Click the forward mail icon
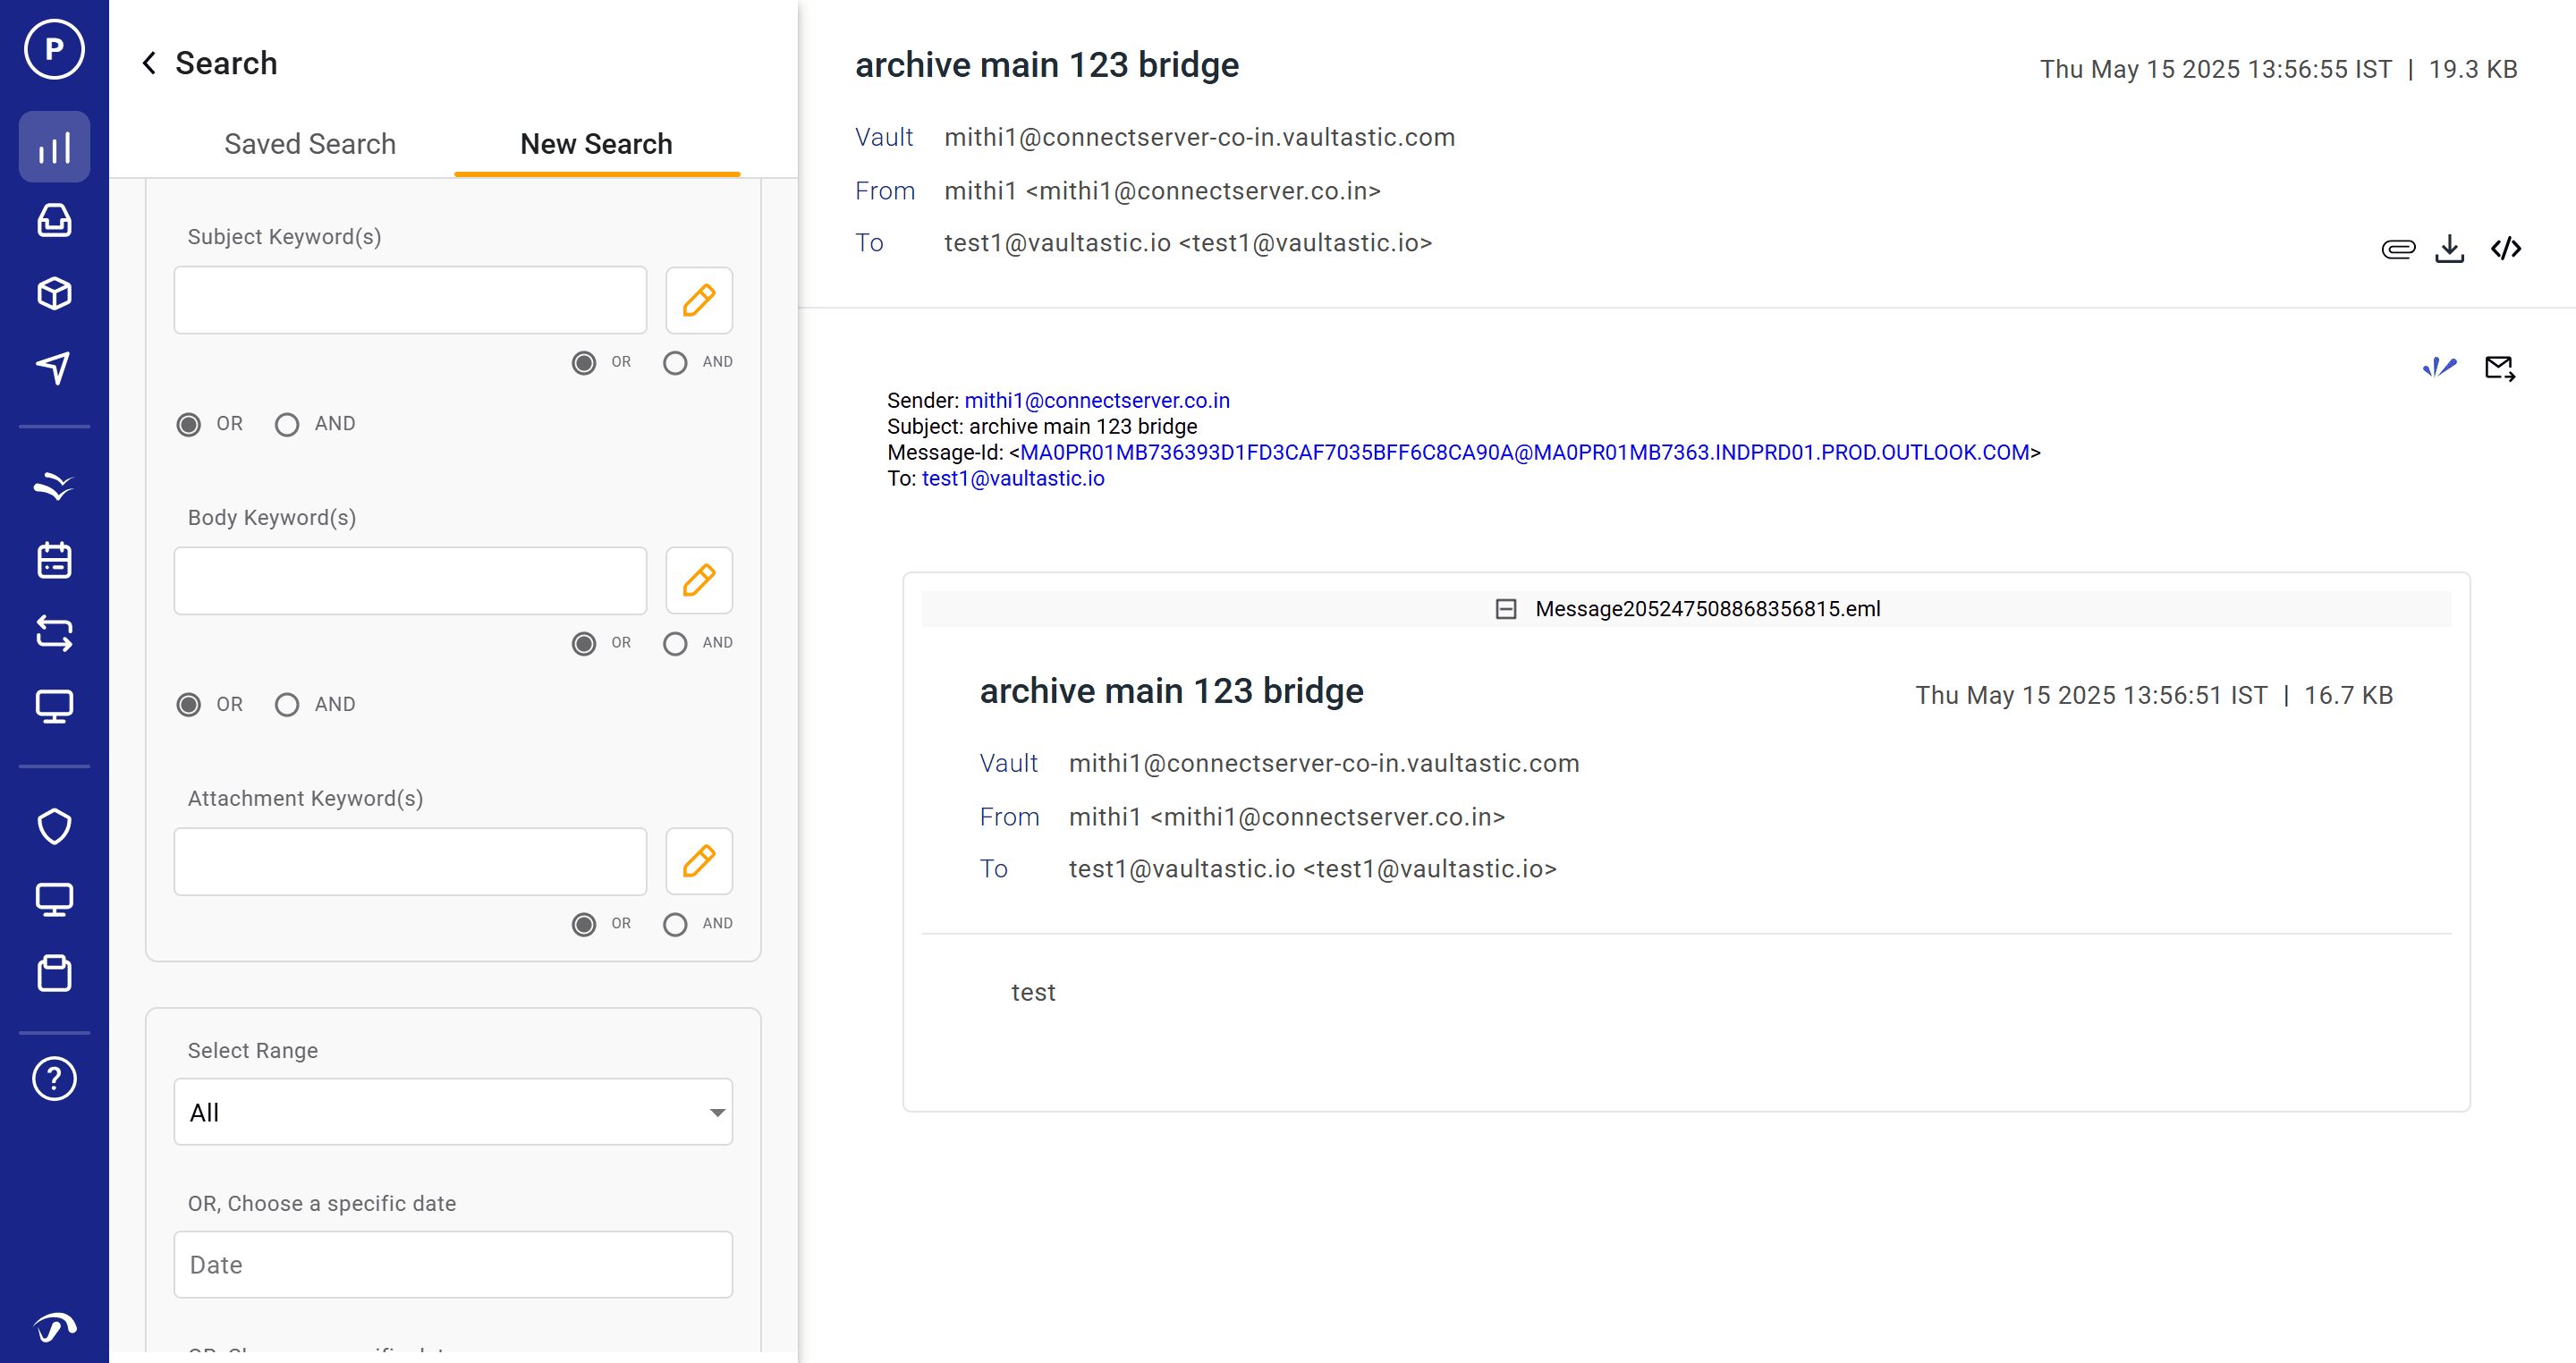The image size is (2576, 1363). [x=2499, y=368]
